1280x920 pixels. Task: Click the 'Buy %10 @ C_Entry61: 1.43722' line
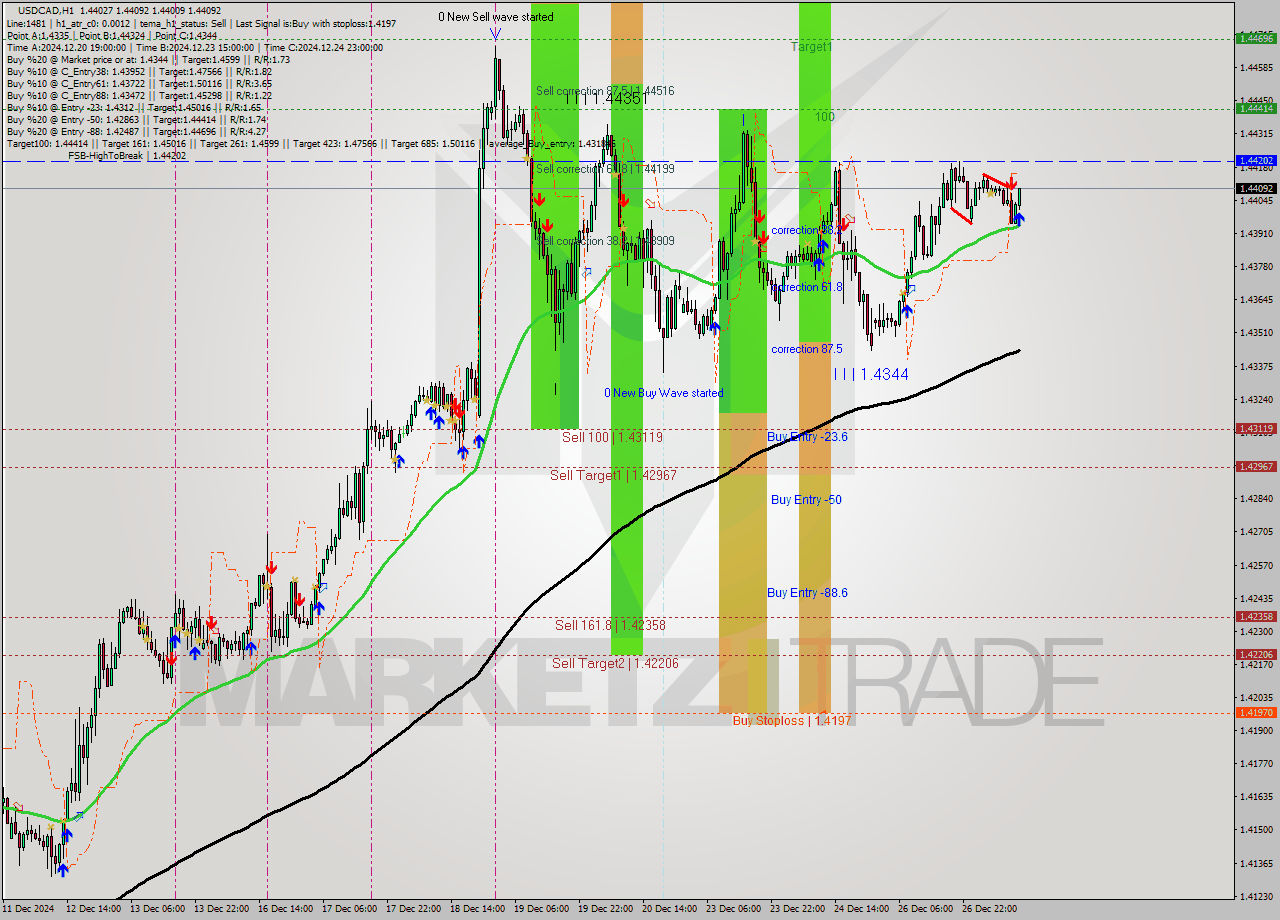[139, 83]
